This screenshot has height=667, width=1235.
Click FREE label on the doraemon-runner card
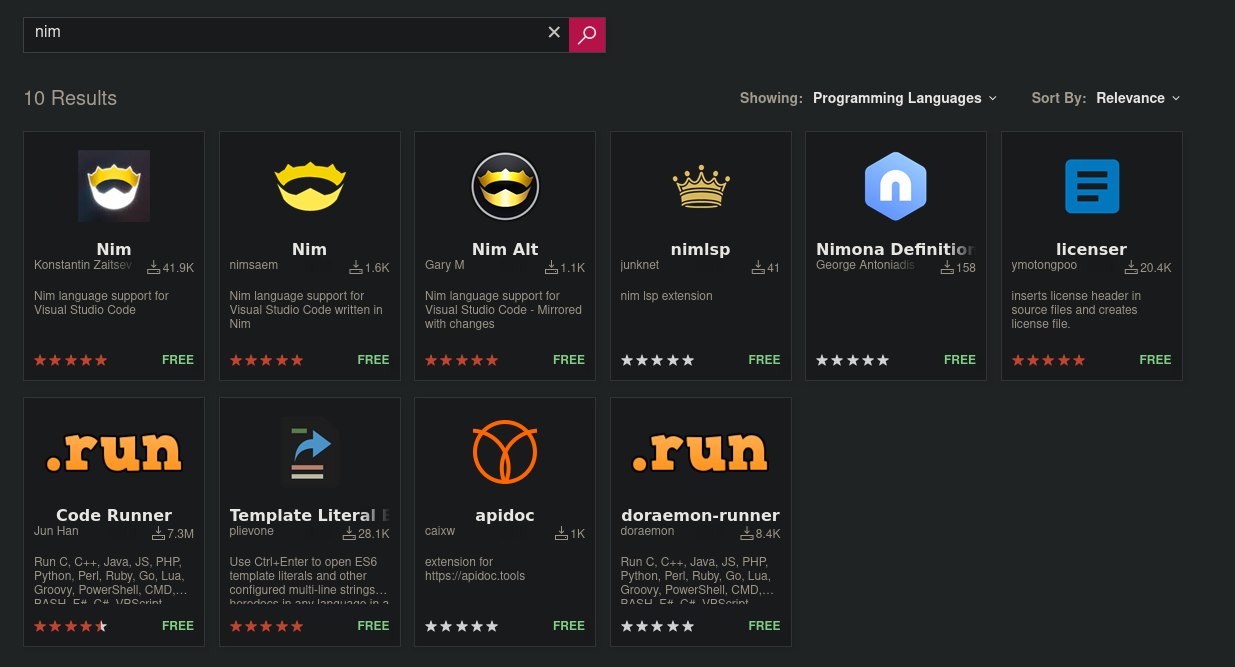[x=764, y=626]
